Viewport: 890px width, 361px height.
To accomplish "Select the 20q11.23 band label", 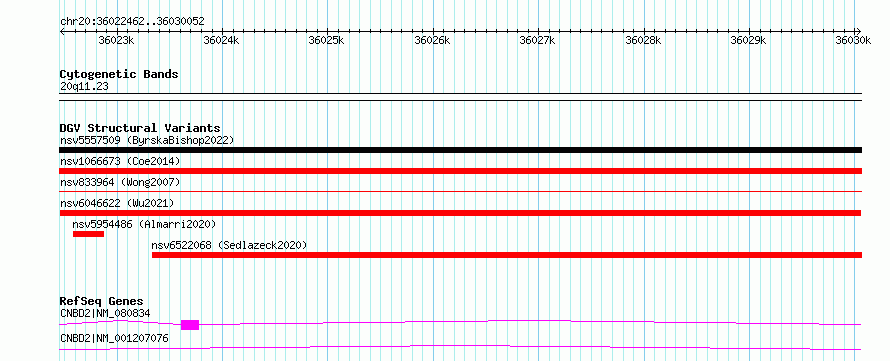I will point(84,87).
